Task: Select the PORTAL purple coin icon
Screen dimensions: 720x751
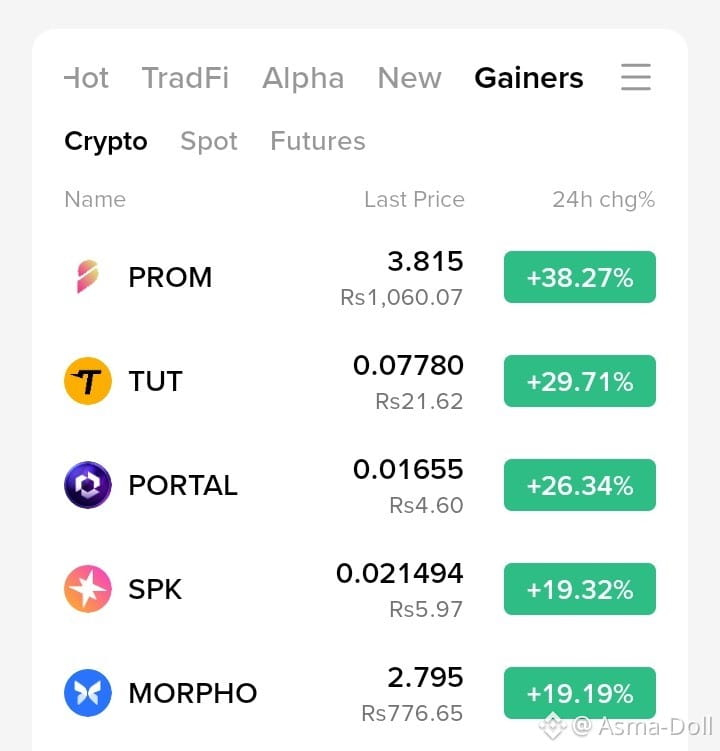Action: pyautogui.click(x=88, y=485)
